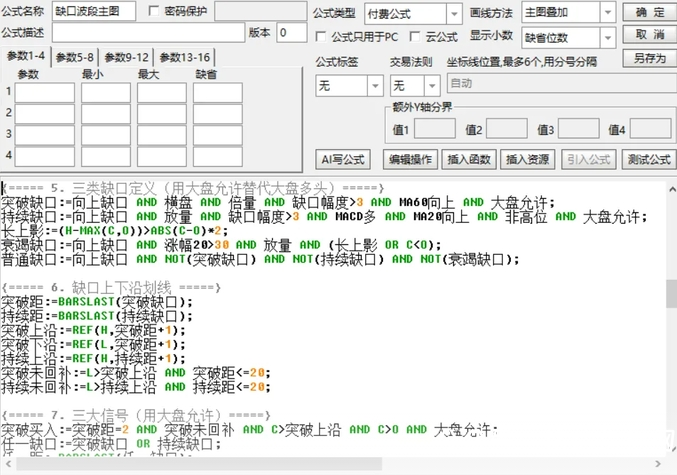Focus the 公式名称 input field

click(94, 11)
